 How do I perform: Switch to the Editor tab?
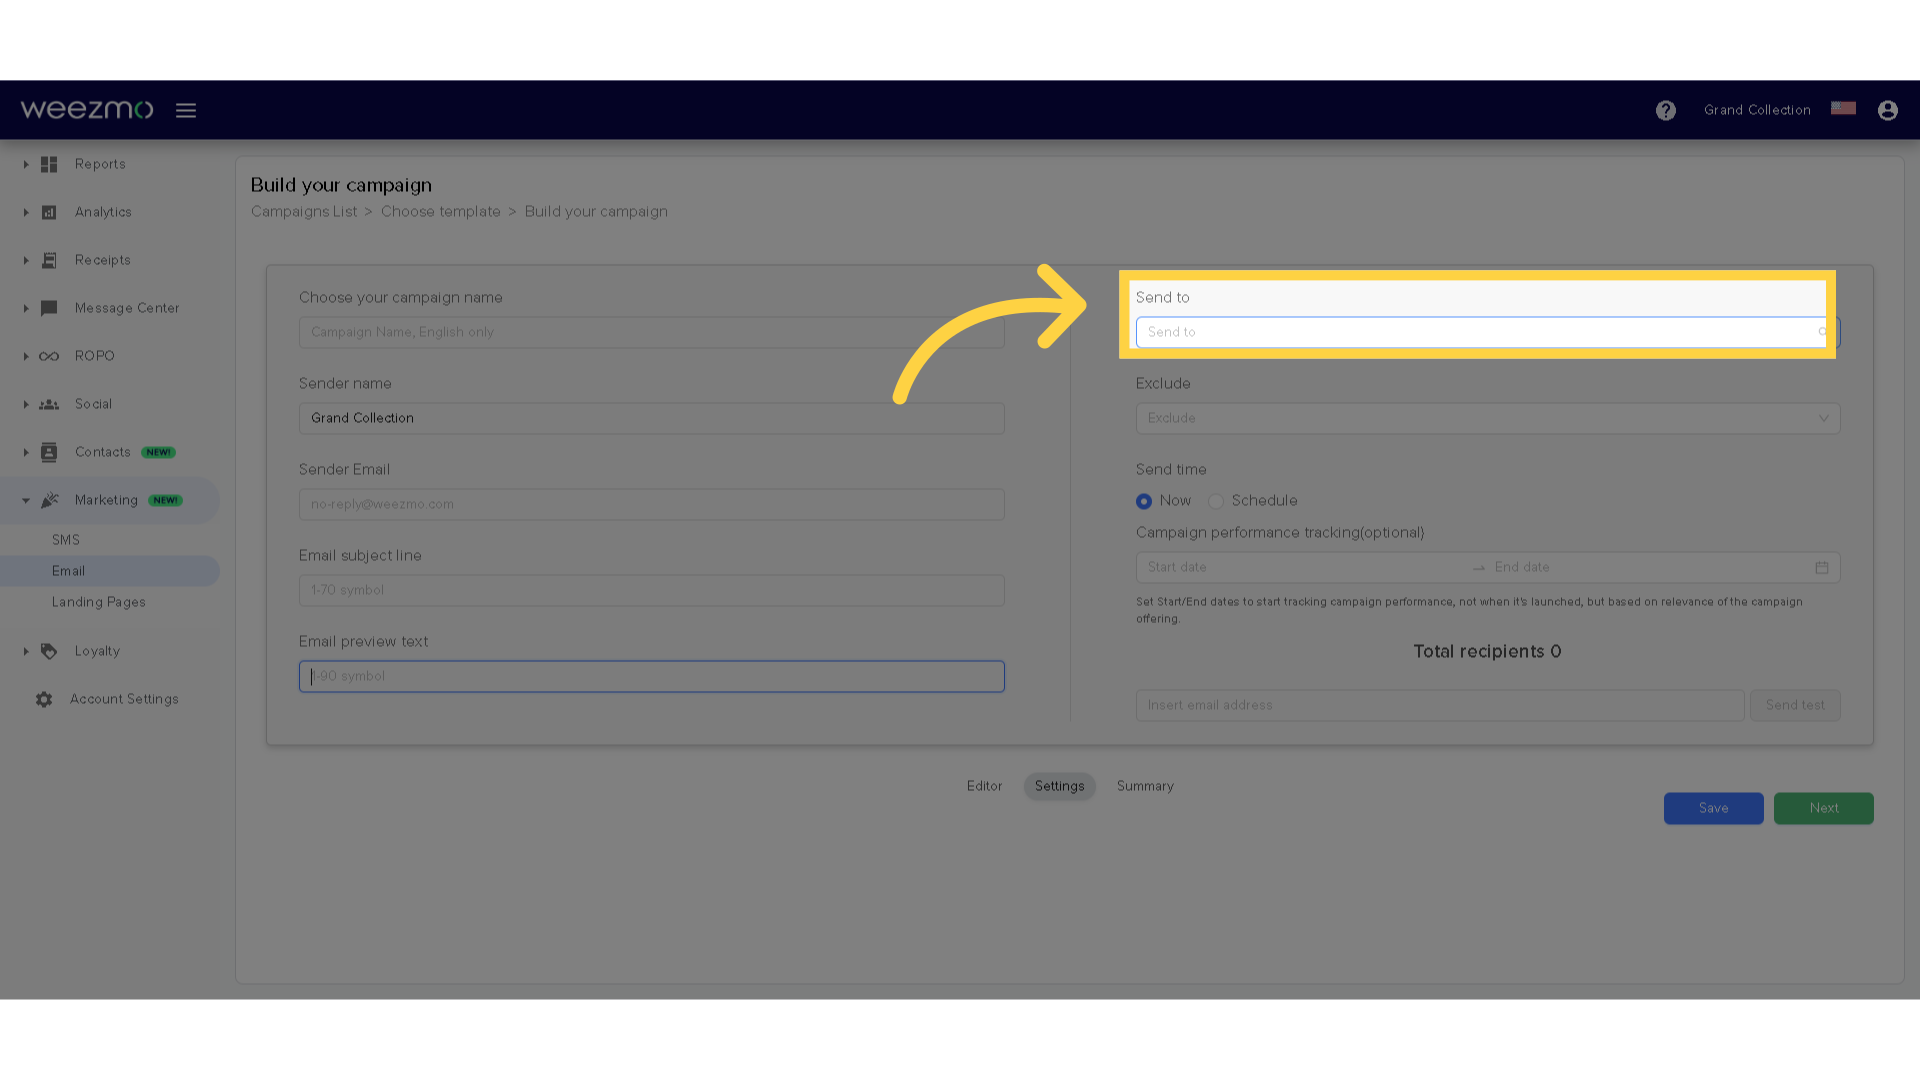(x=984, y=786)
